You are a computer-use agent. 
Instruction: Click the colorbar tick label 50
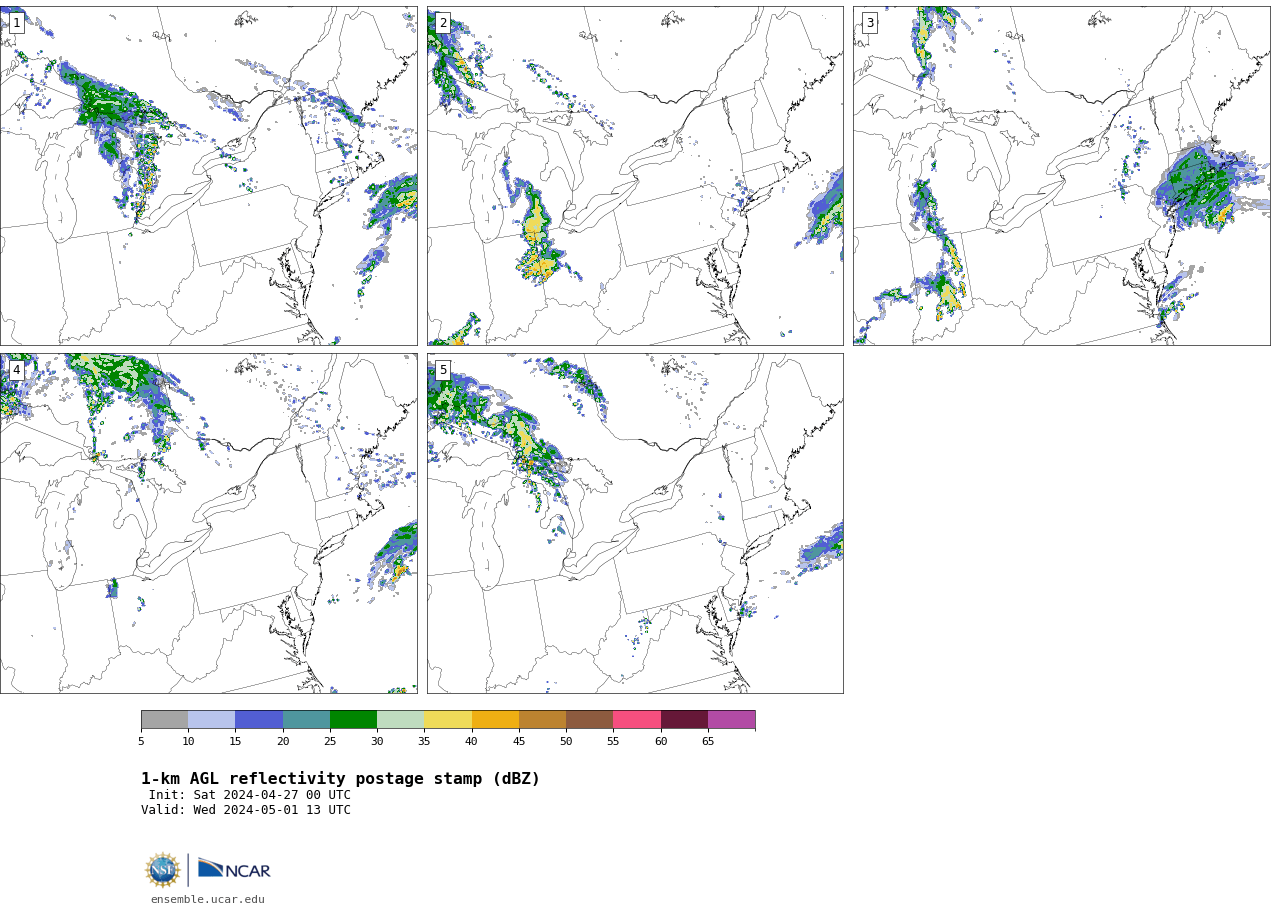(566, 741)
